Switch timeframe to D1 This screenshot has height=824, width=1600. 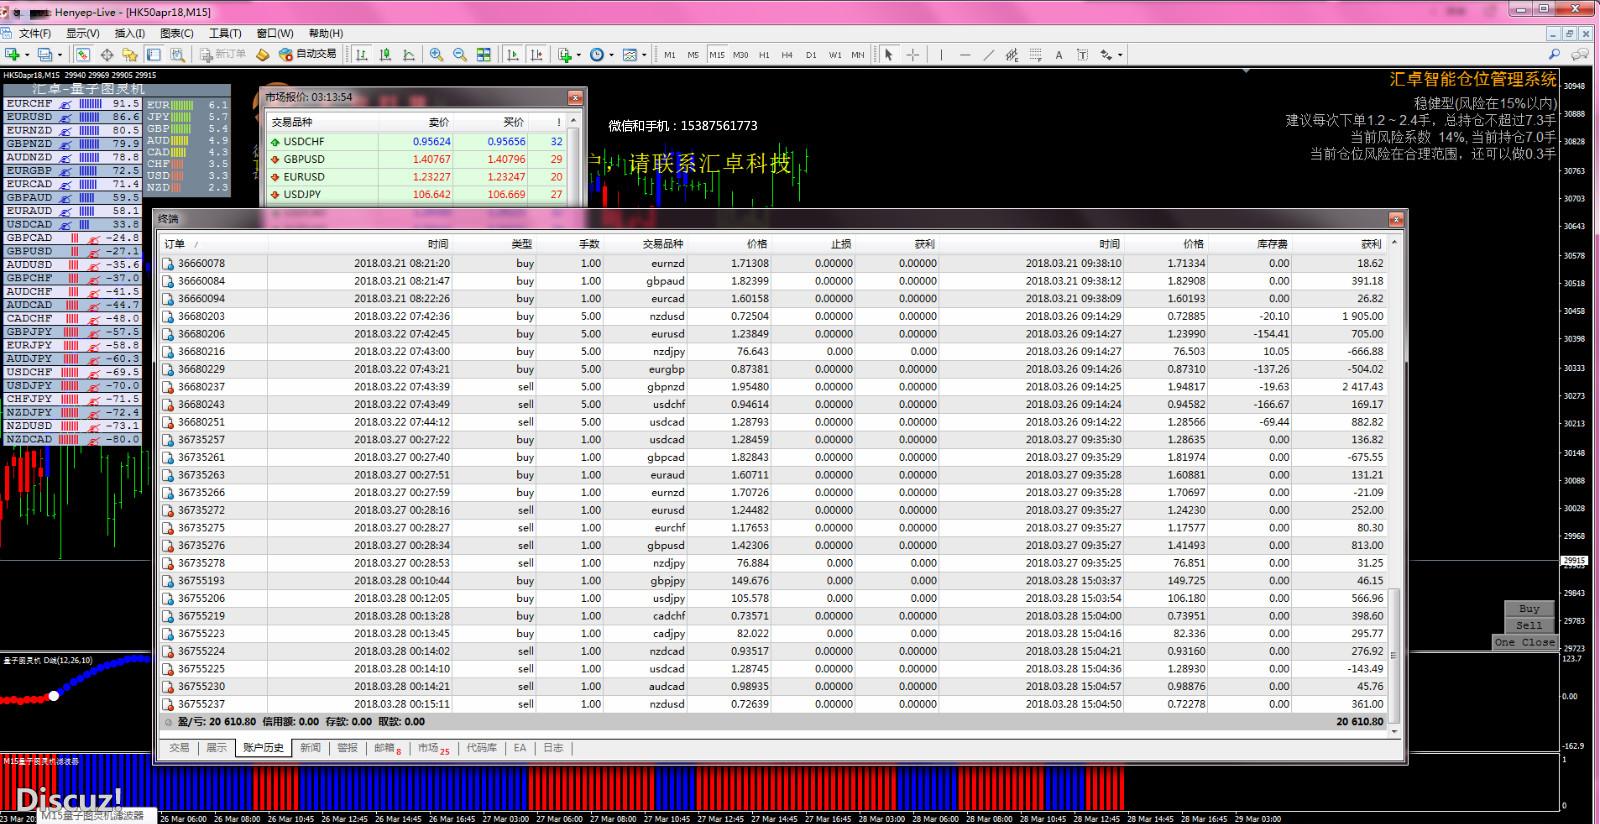[811, 55]
